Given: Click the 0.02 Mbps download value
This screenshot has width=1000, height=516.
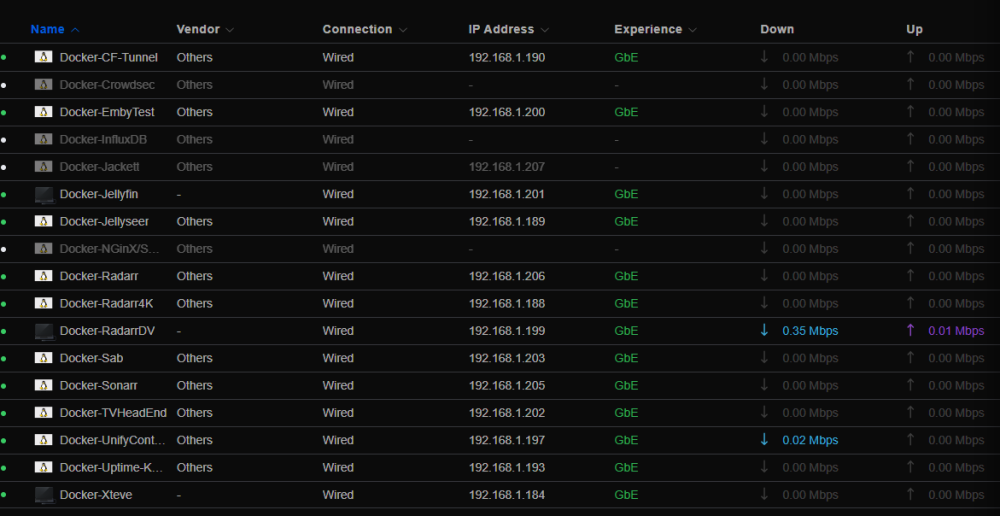Looking at the screenshot, I should [x=810, y=440].
